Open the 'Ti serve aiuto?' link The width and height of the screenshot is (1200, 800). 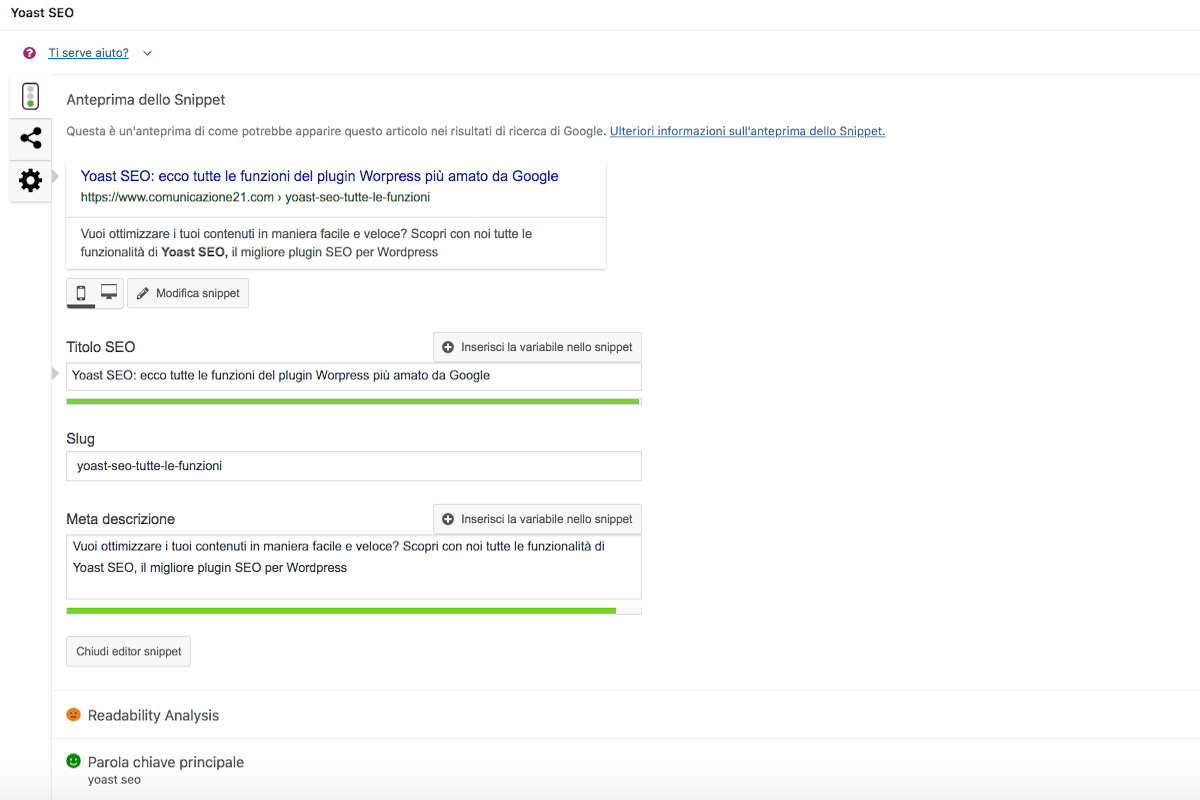88,53
